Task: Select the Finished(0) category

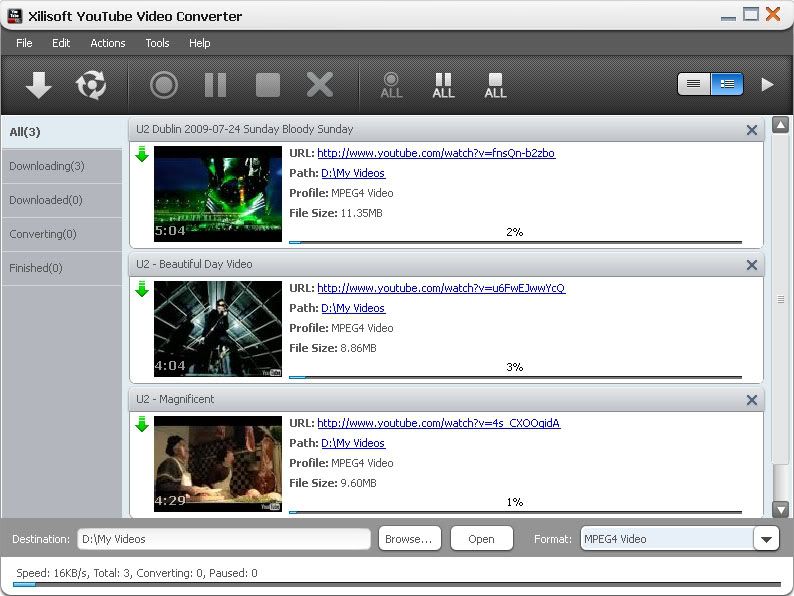Action: [62, 268]
